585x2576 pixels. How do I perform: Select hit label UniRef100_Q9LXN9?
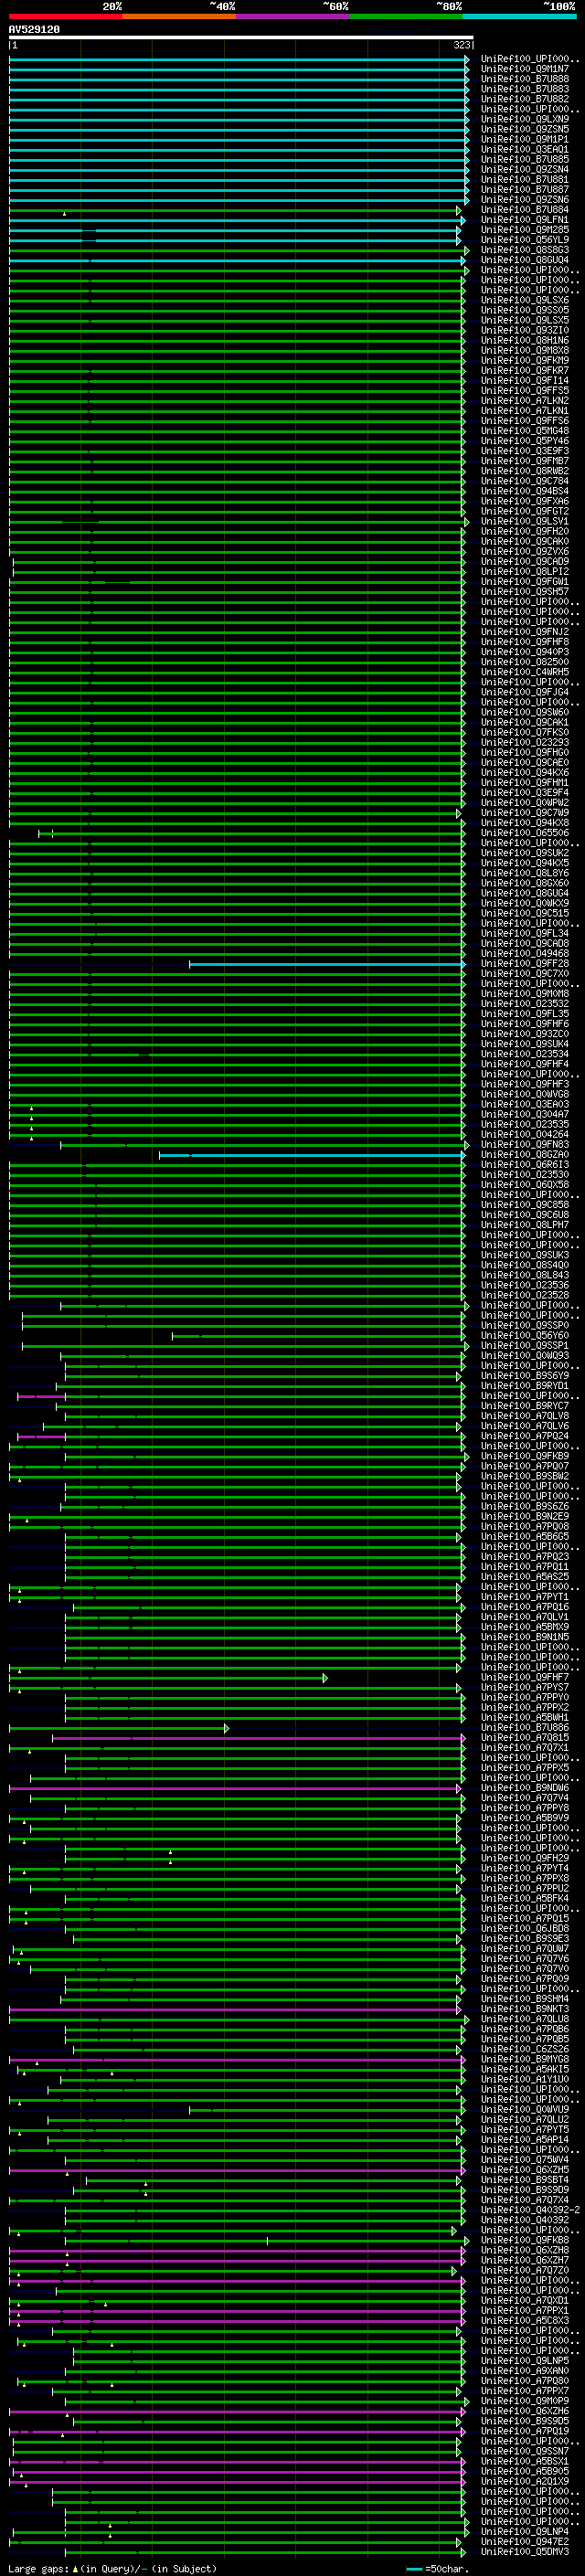click(x=525, y=119)
